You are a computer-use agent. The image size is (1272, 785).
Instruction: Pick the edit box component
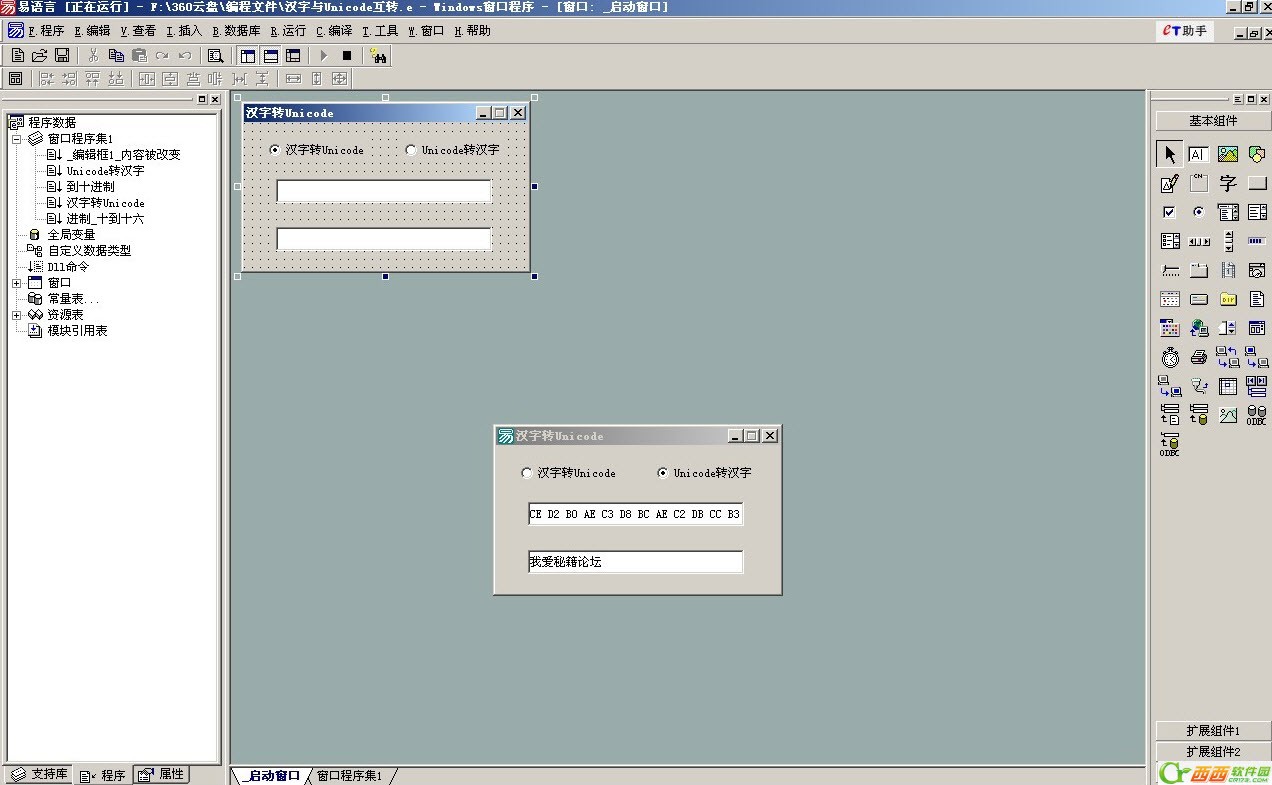(x=1198, y=154)
